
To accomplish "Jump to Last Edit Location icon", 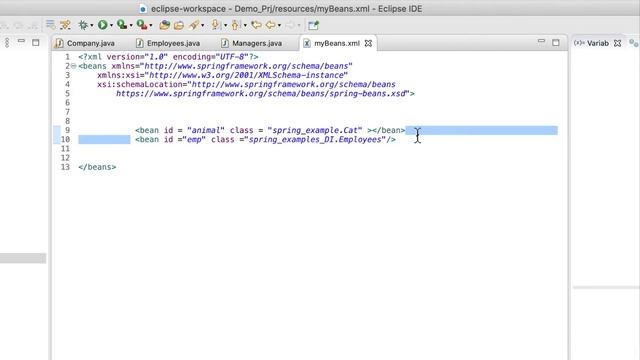I will 256,25.
